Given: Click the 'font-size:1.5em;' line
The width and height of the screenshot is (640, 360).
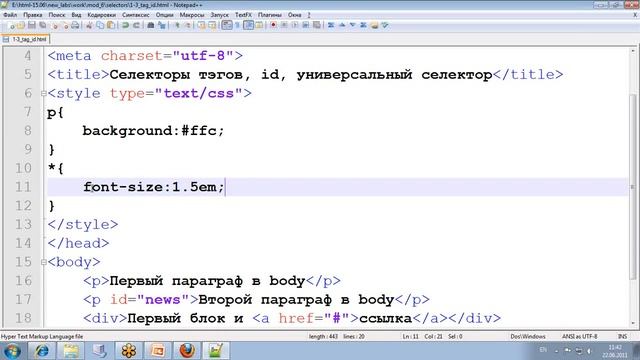Looking at the screenshot, I should (x=154, y=187).
